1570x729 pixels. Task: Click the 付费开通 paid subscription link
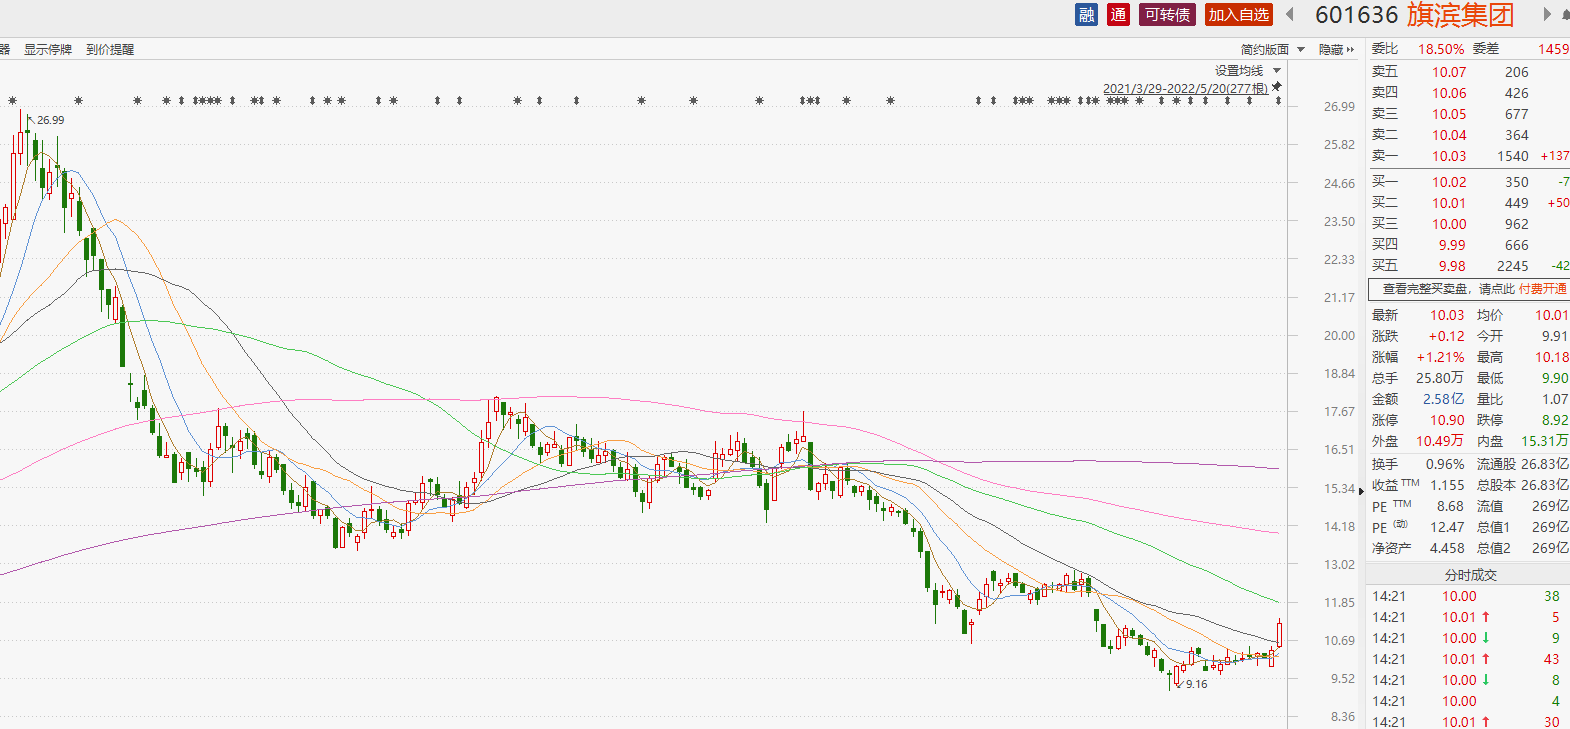[x=1542, y=289]
